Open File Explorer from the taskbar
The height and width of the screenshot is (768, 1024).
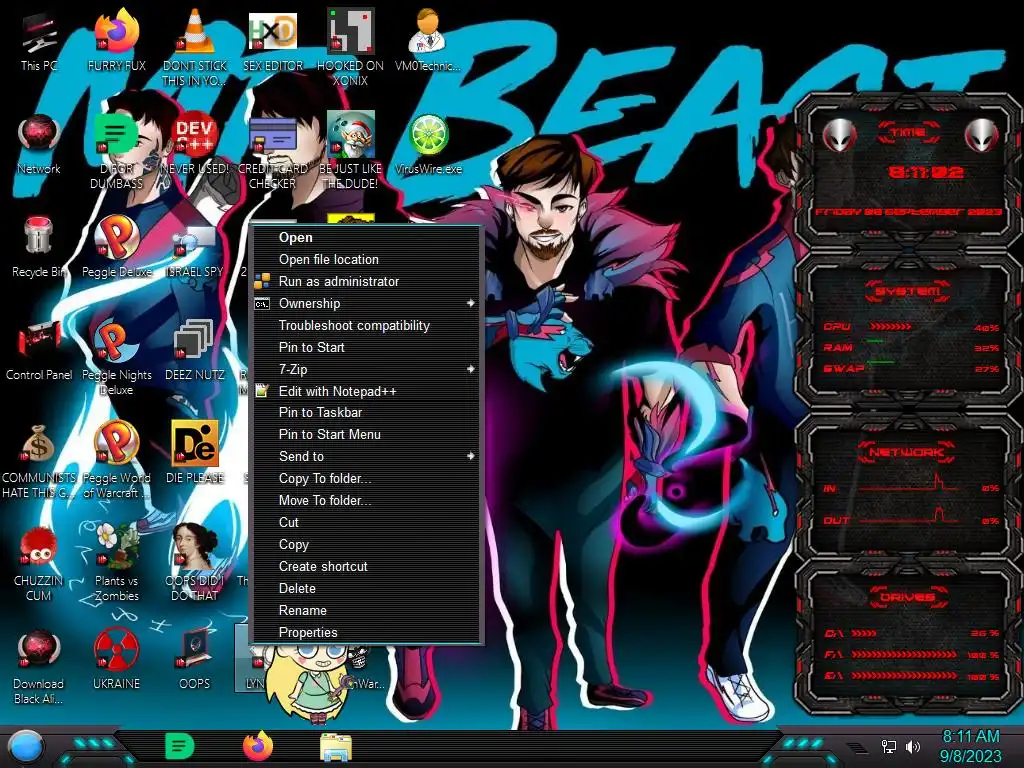coord(336,748)
